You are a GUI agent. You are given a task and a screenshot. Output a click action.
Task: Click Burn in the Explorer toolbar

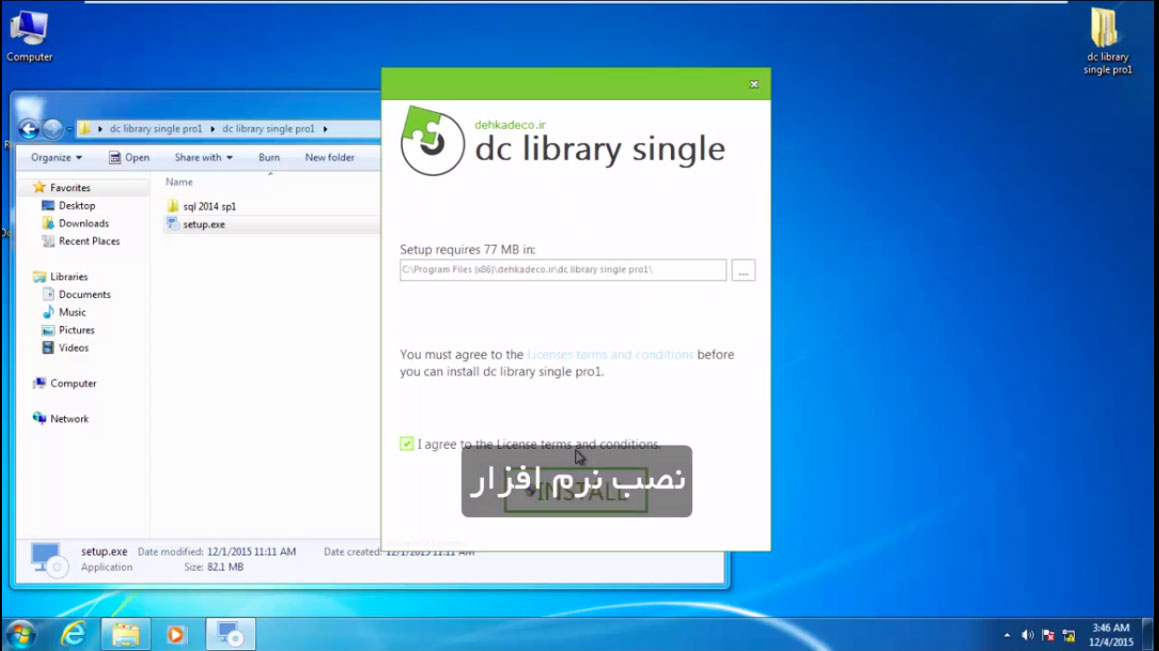click(269, 157)
